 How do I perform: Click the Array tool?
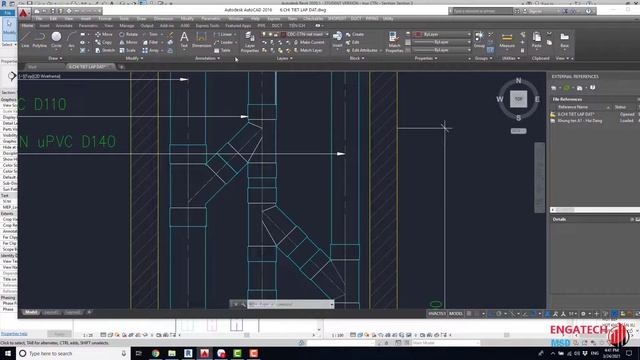(151, 50)
